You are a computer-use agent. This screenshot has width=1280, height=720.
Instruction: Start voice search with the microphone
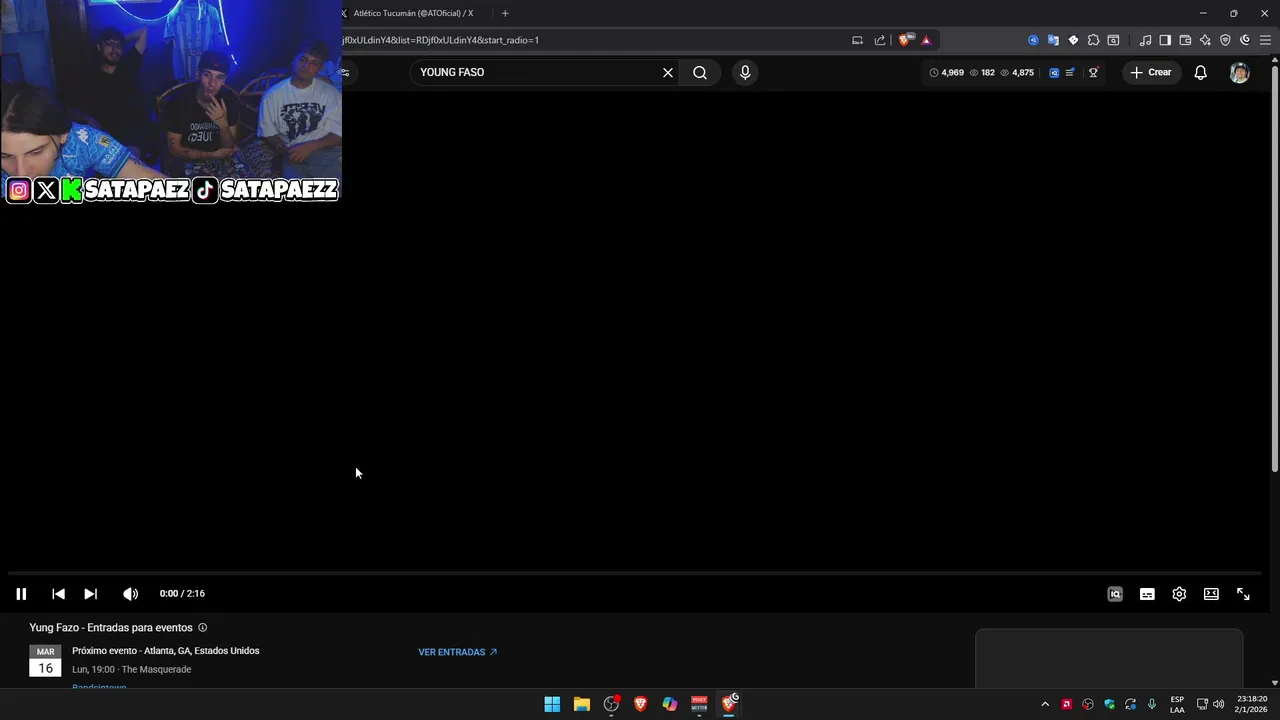coord(744,72)
